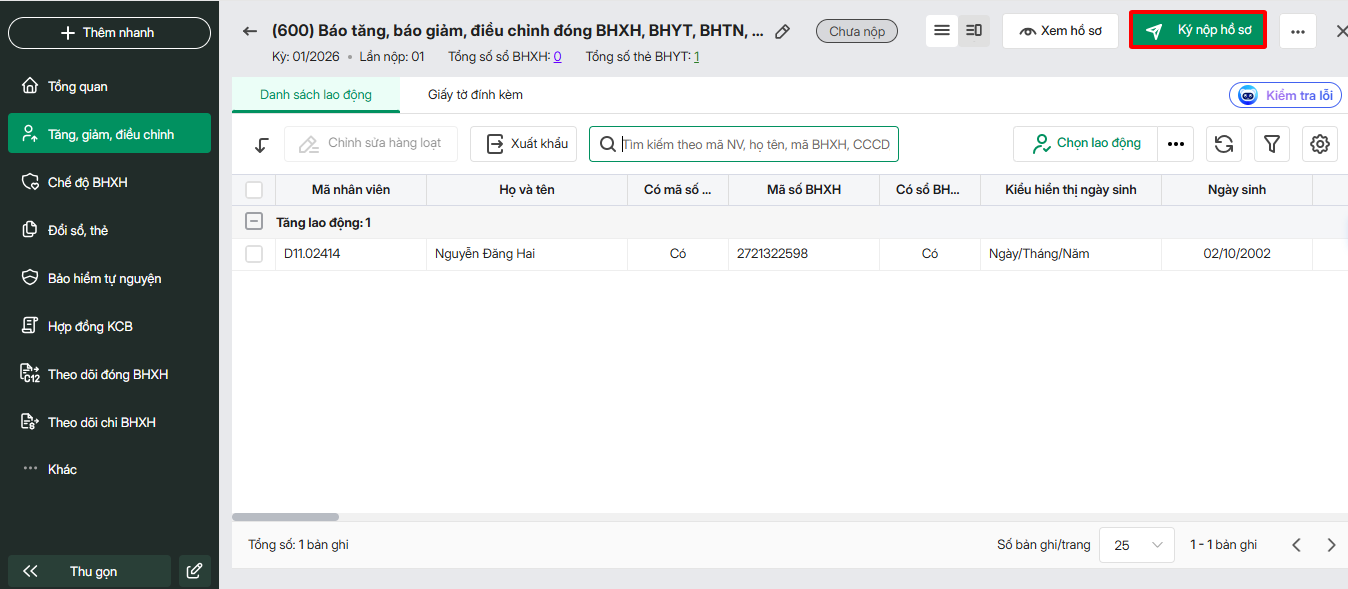Close the declaration with the X button
The image size is (1348, 589).
click(1341, 31)
